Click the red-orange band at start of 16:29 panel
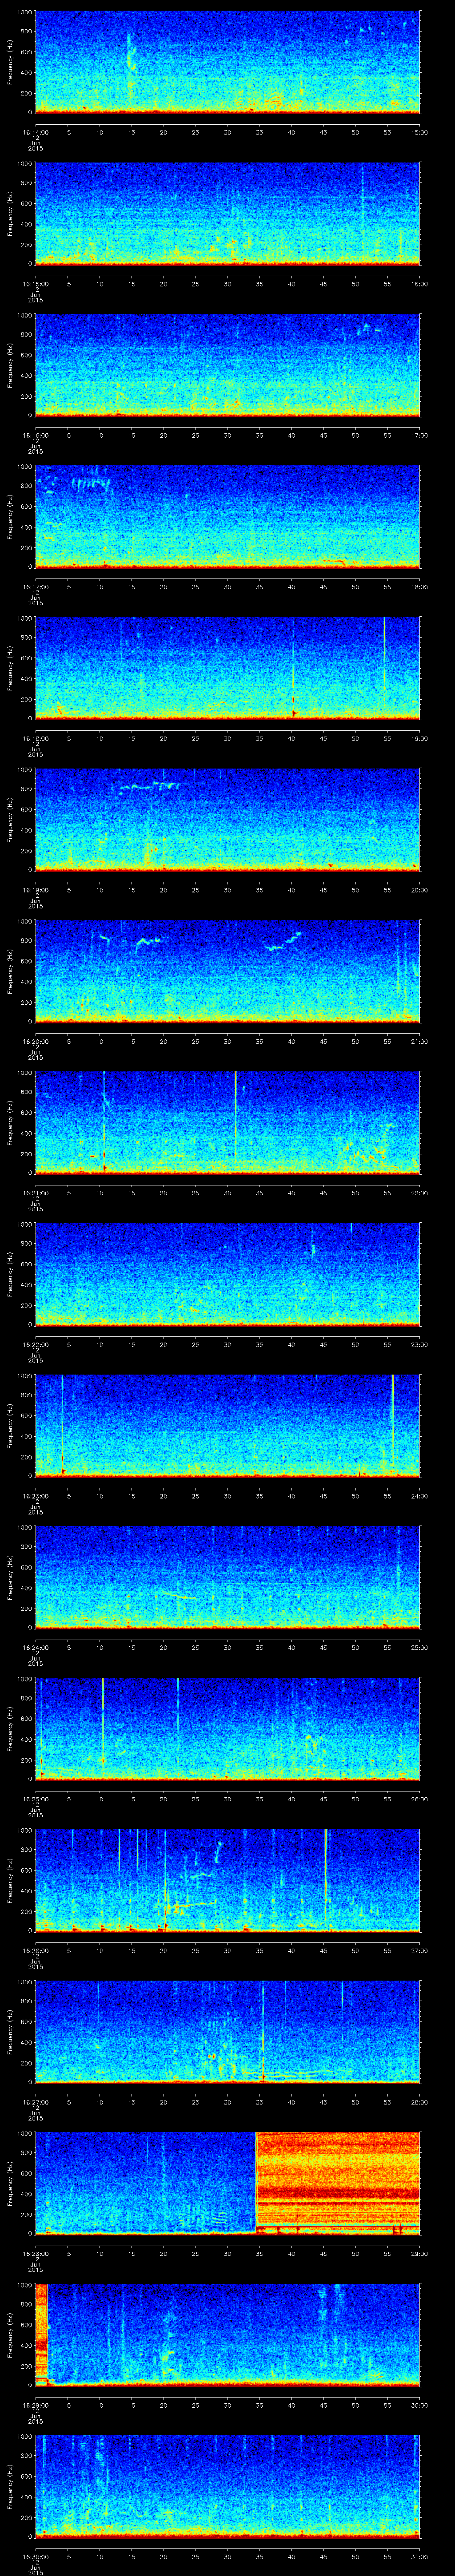The image size is (455, 2576). click(x=42, y=2334)
